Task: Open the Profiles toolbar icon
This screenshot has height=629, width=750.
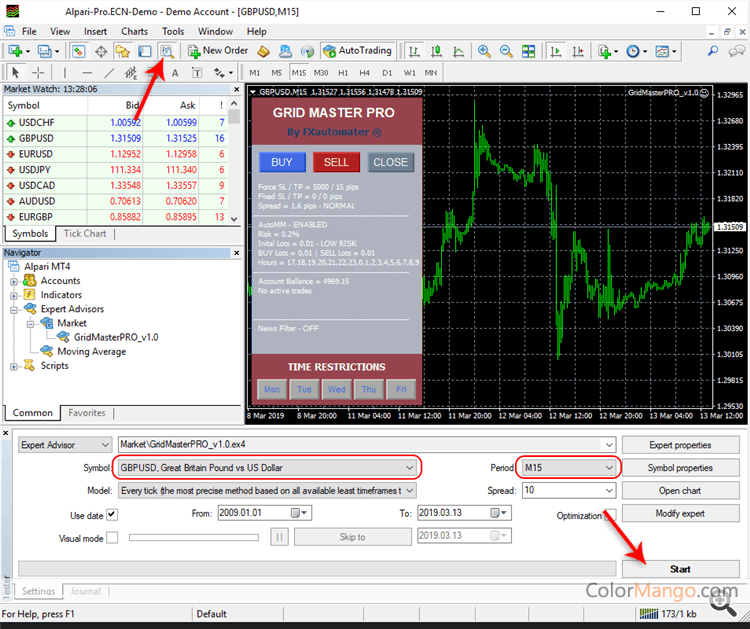Action: click(x=44, y=51)
